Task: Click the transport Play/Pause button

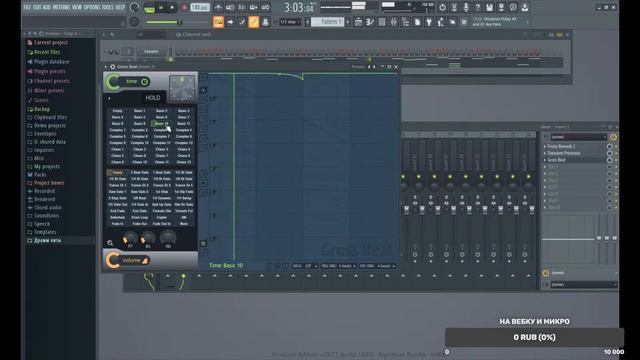Action: 161,8
